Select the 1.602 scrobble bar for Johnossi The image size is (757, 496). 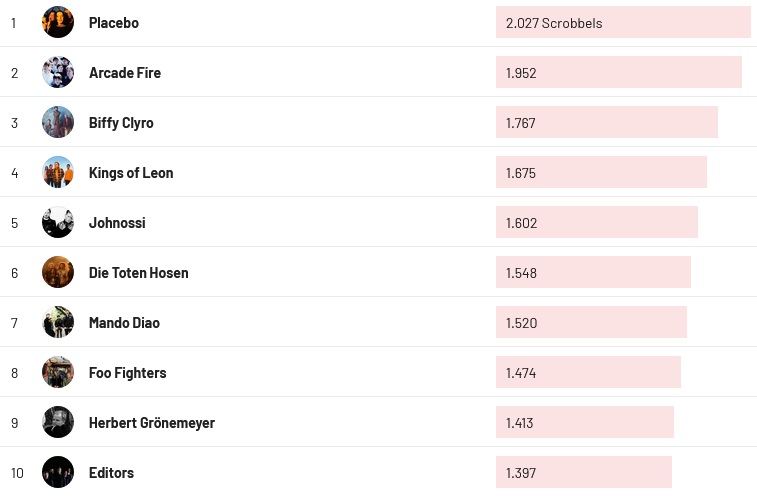tap(596, 222)
